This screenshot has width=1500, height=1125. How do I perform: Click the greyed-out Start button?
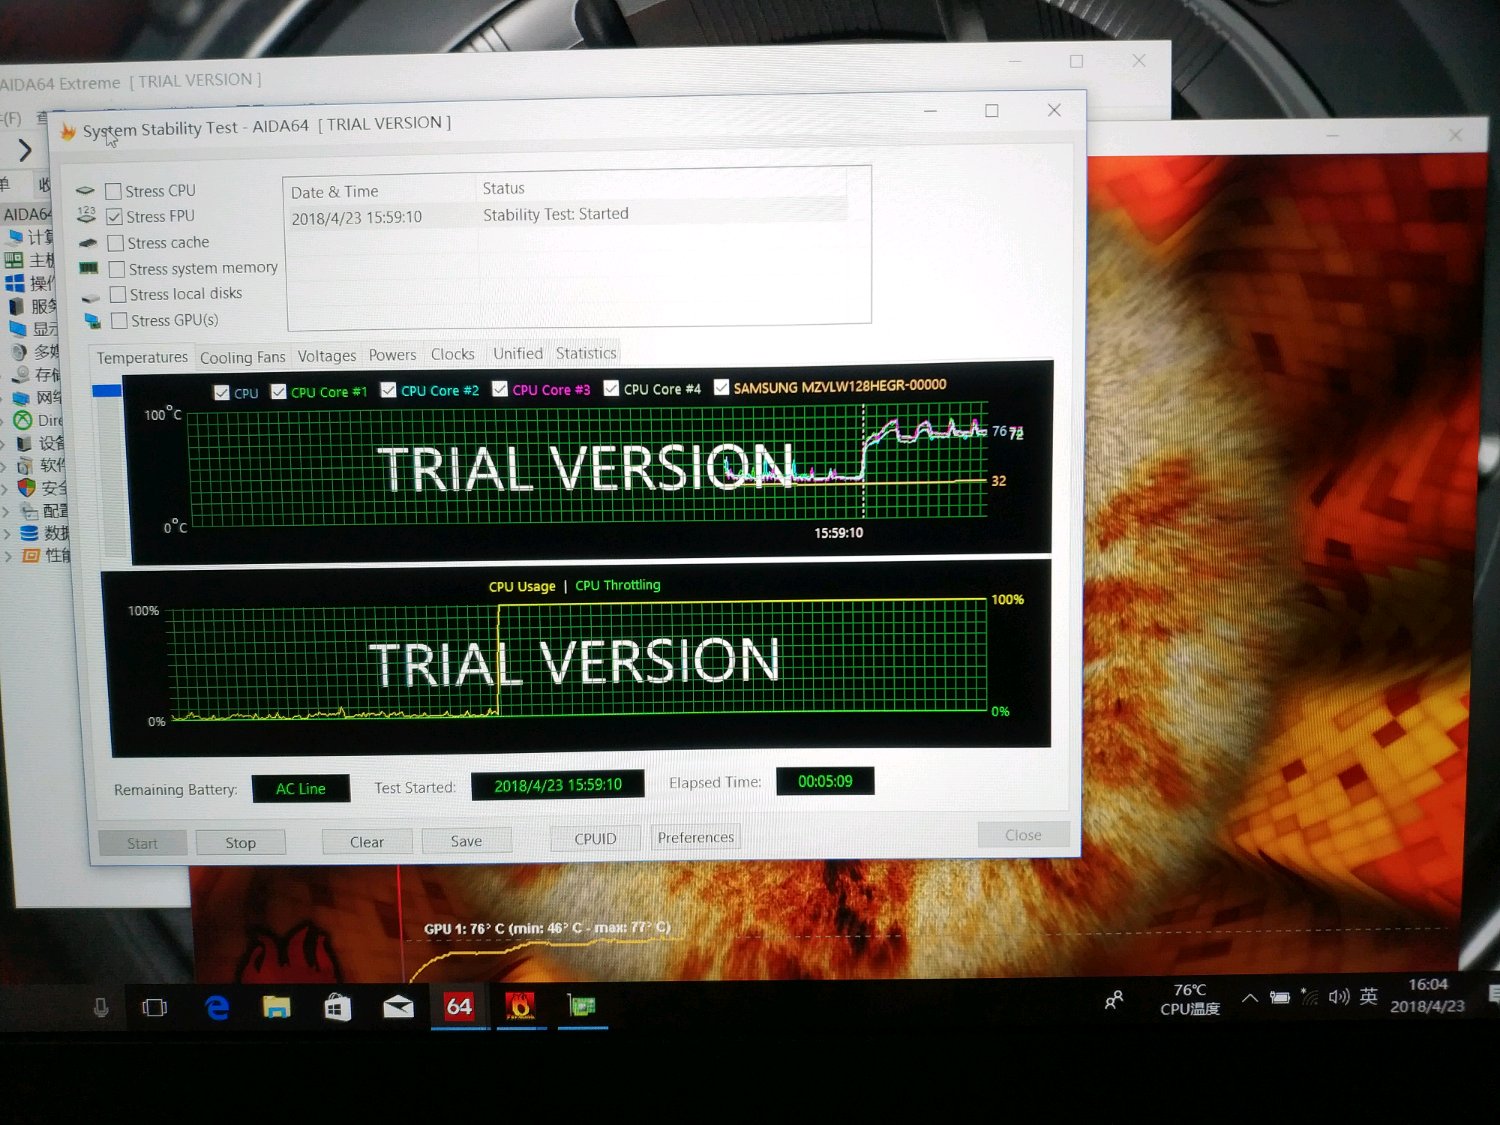pyautogui.click(x=142, y=844)
